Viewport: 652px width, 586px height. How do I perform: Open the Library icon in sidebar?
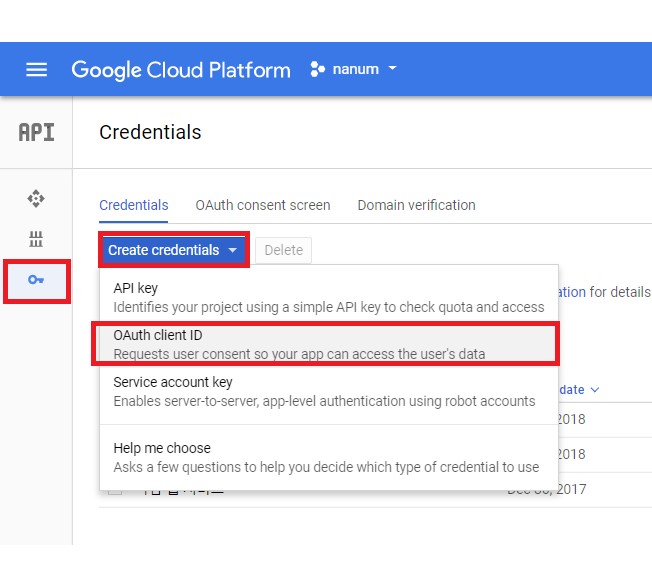[36, 239]
